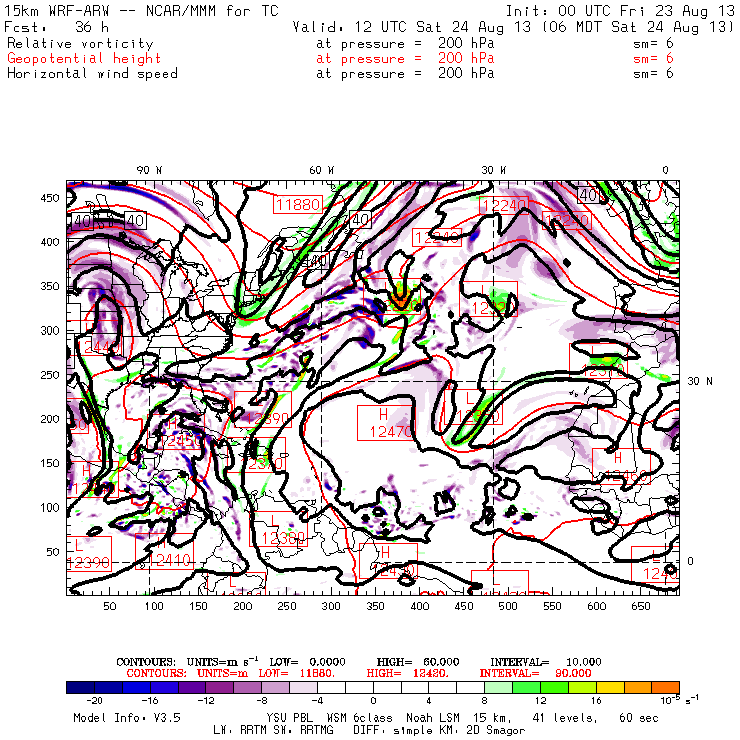Click the 'Fcst: 36 h' forecast label
The image size is (740, 740).
57,26
